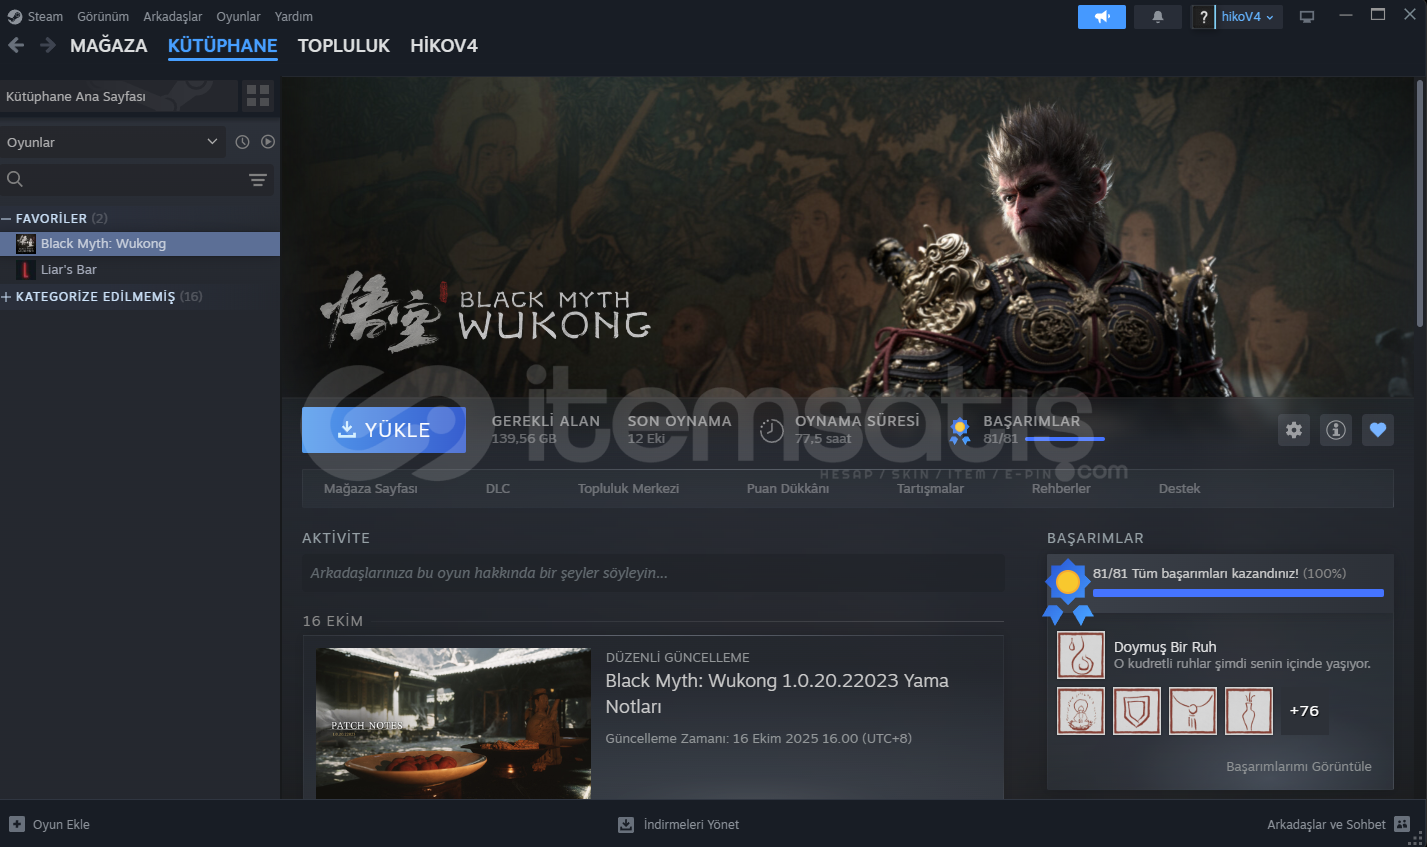Open the Görünüm menu
Screen dimensions: 1427x847
point(103,16)
